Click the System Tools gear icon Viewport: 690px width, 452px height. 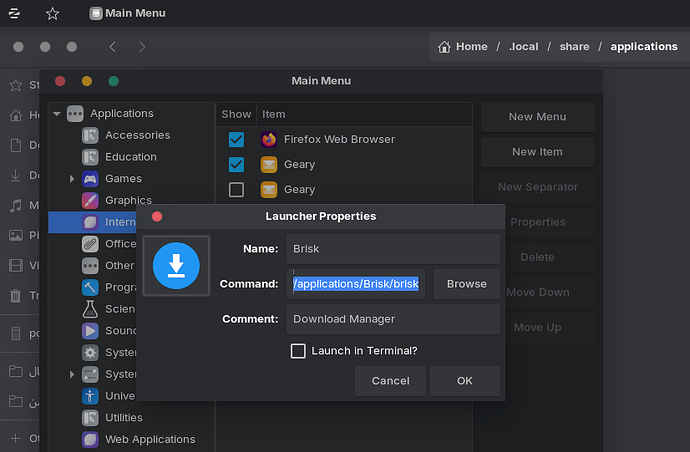click(90, 353)
